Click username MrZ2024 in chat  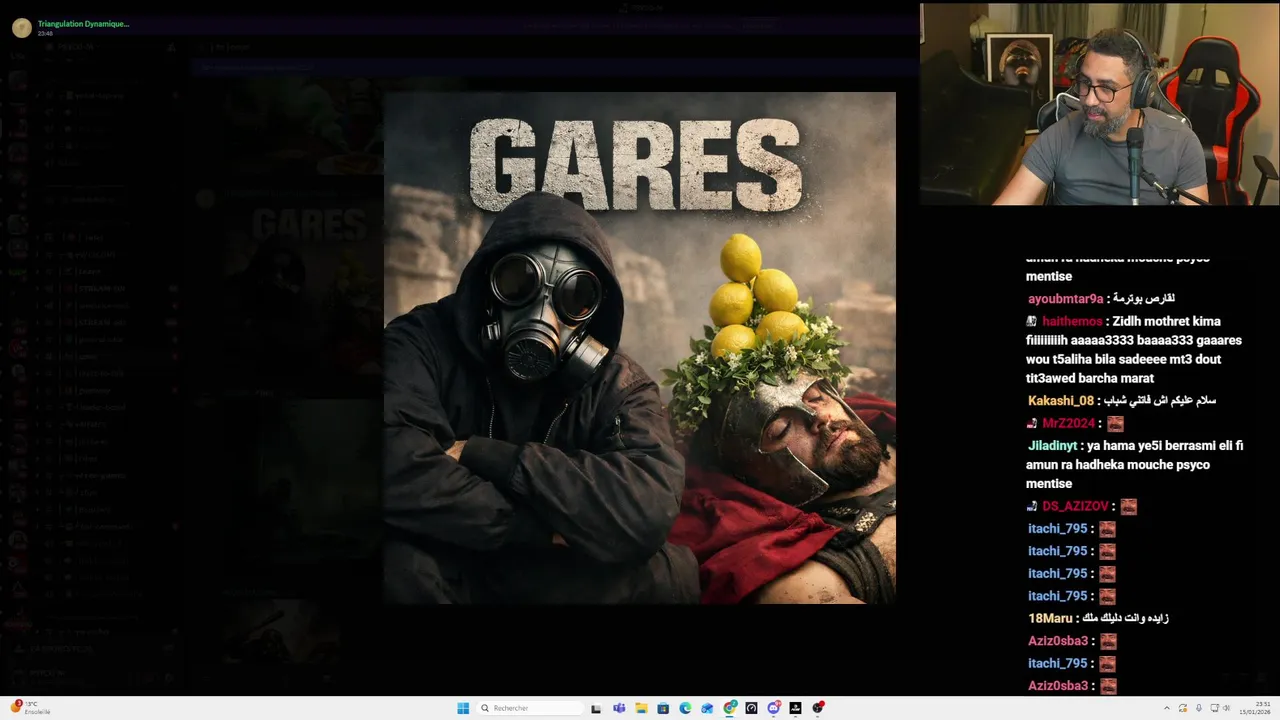1068,424
